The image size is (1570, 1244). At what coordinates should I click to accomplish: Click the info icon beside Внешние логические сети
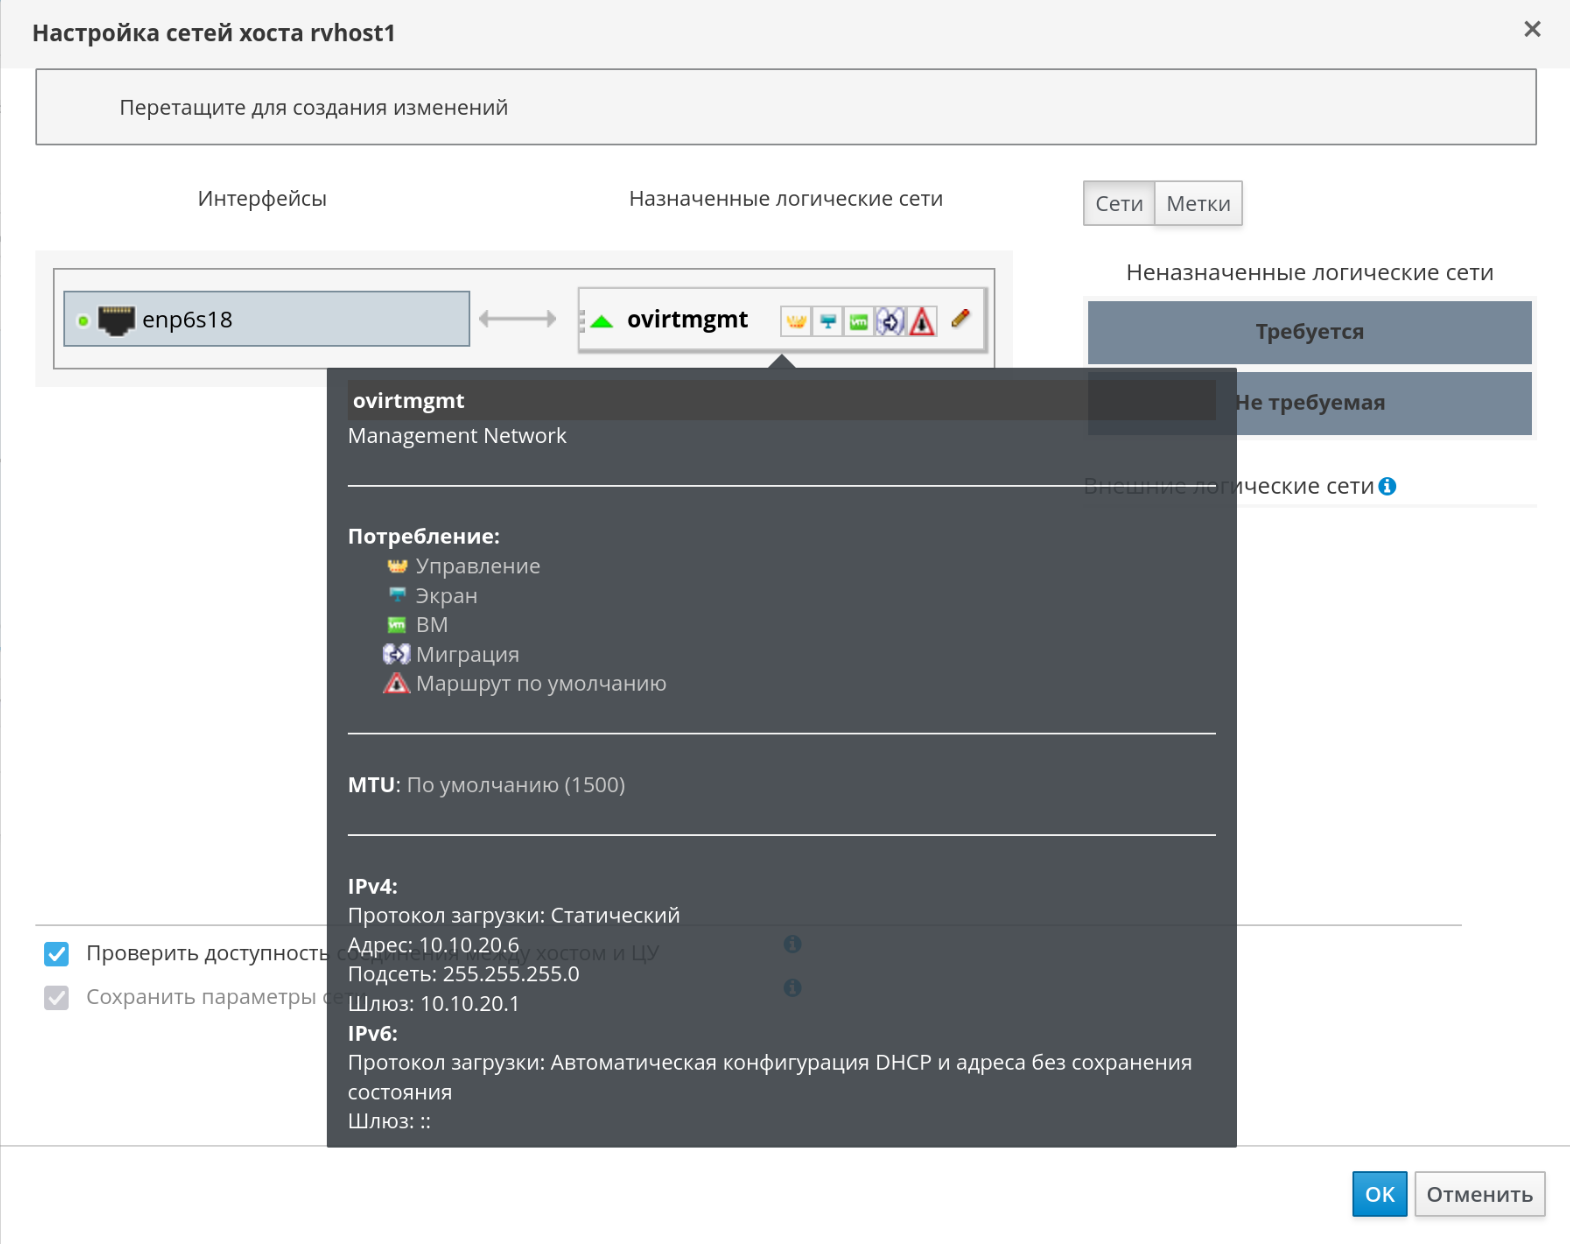click(1387, 486)
